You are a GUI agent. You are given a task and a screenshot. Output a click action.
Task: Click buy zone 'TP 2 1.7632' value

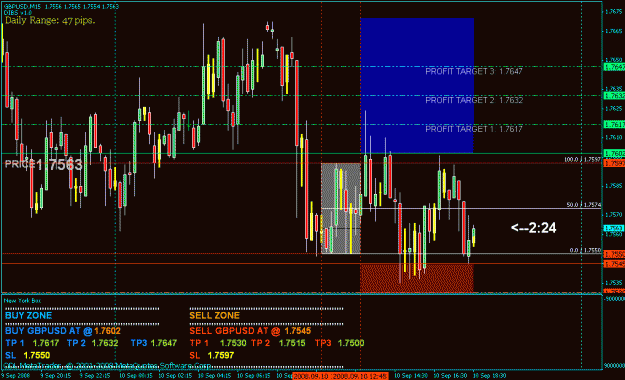(92, 343)
